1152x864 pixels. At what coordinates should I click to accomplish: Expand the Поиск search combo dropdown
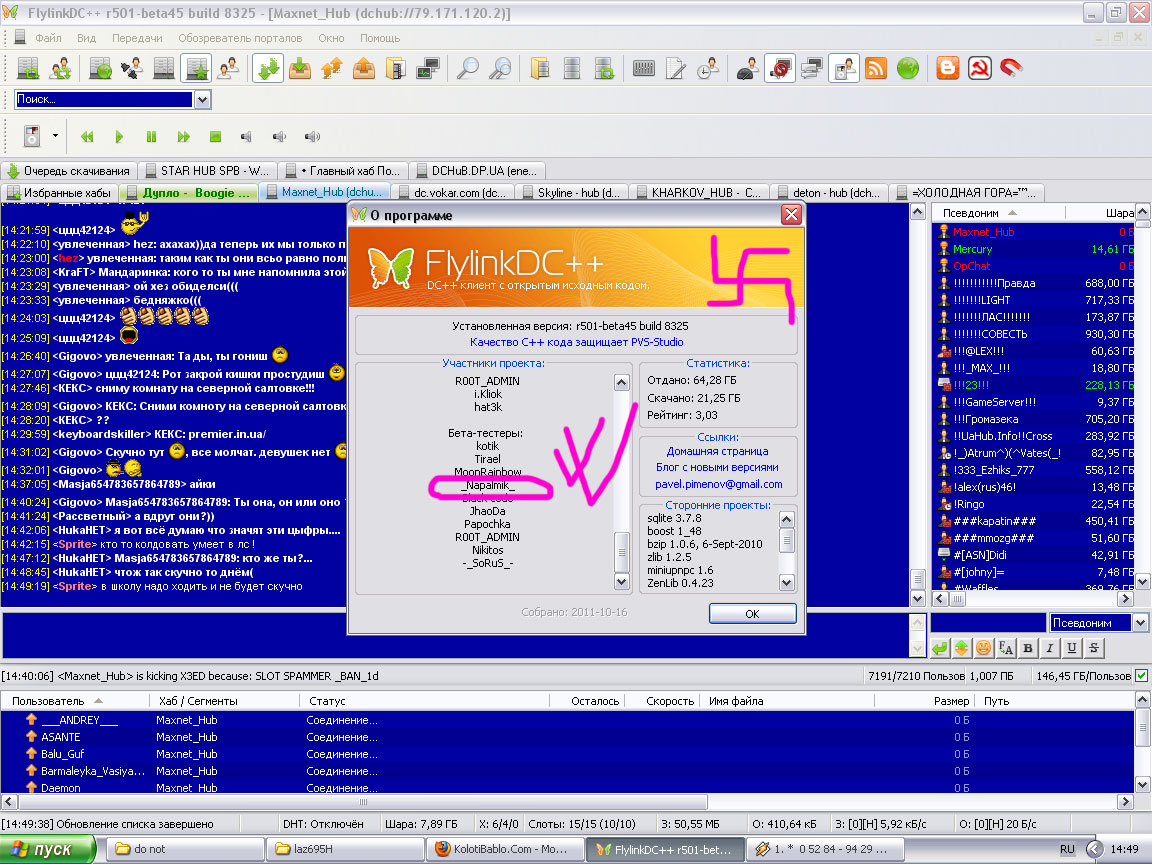click(203, 99)
